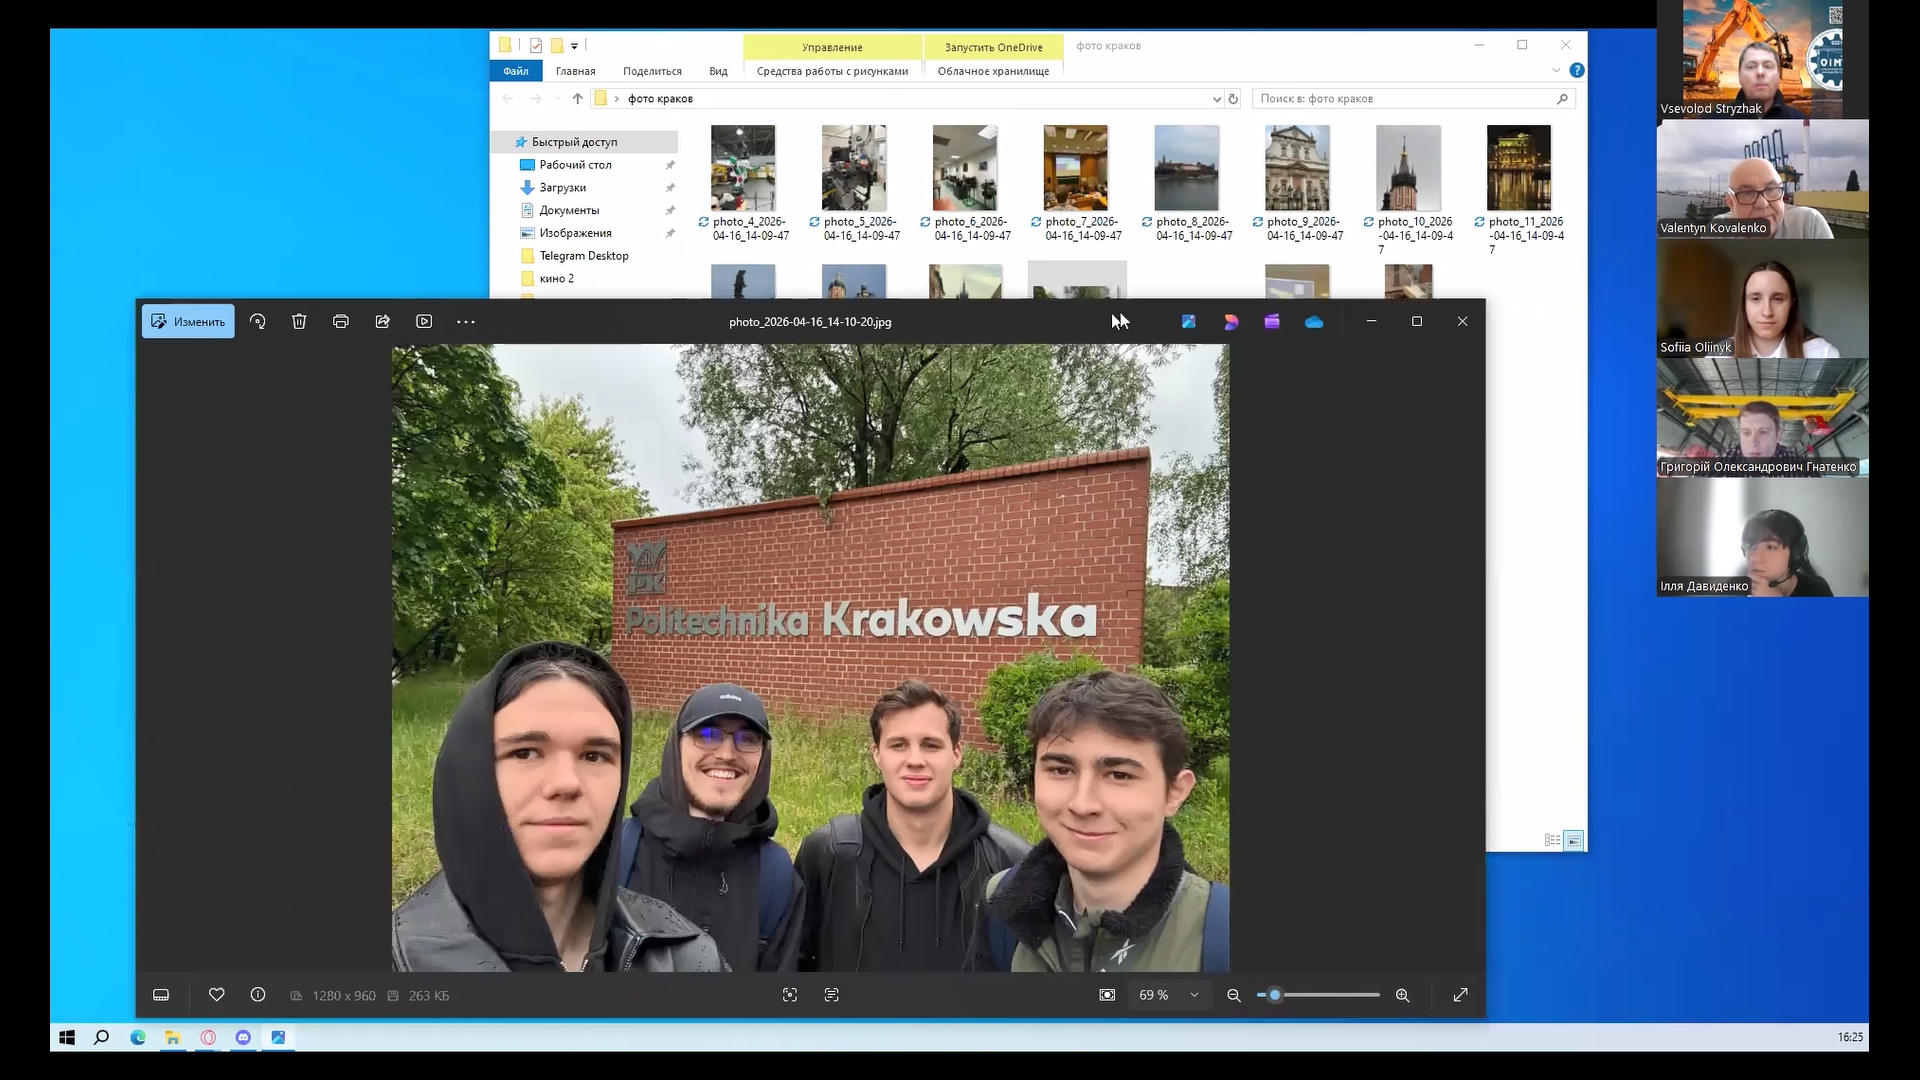Rotate the photo with the rotate icon

pyautogui.click(x=258, y=322)
